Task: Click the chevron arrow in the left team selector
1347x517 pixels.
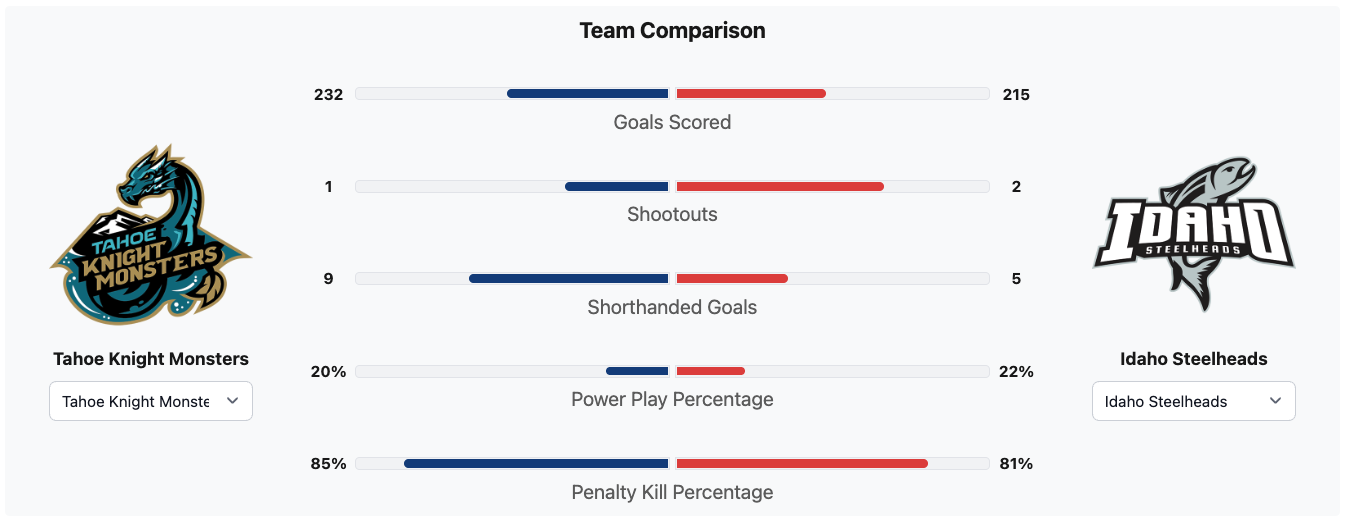Action: tap(233, 401)
